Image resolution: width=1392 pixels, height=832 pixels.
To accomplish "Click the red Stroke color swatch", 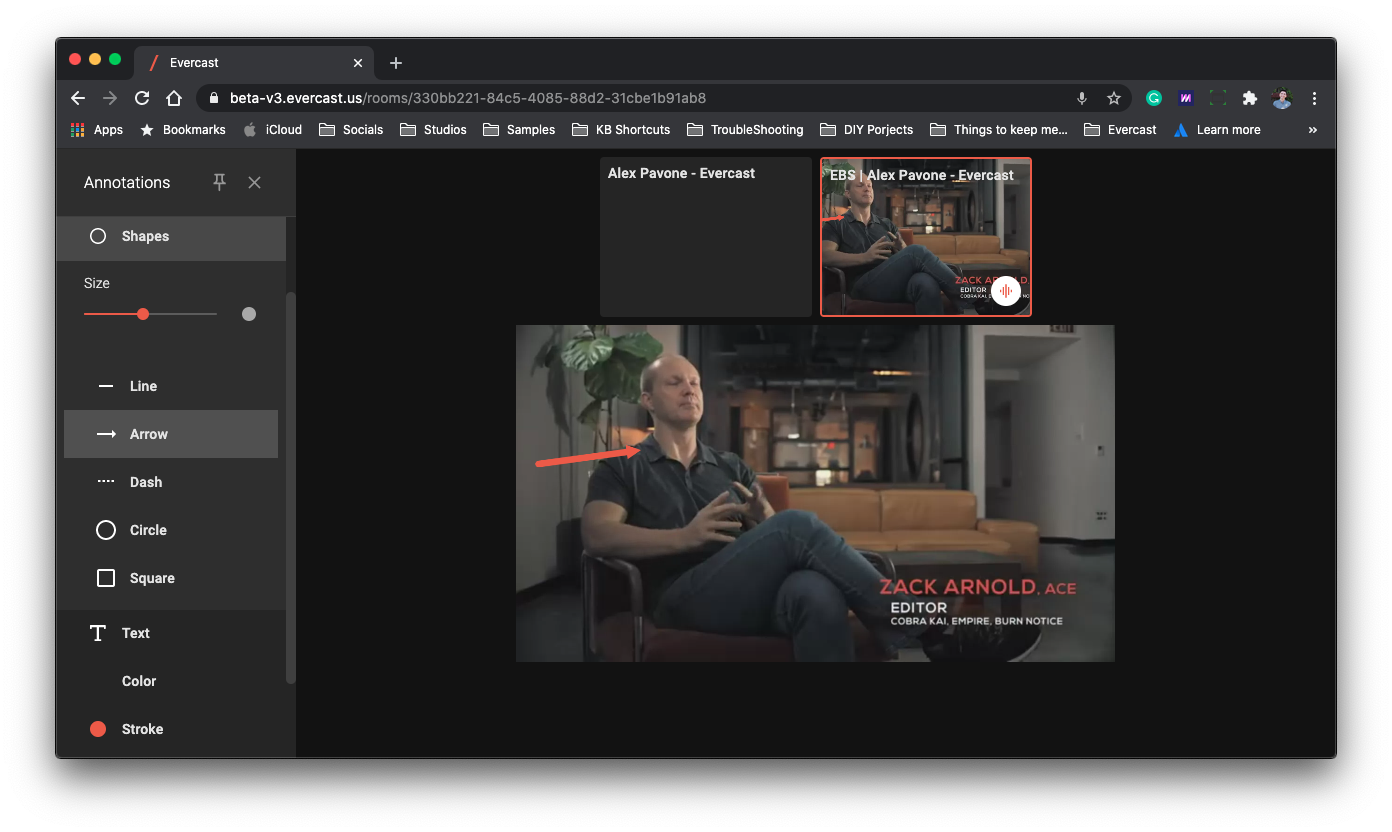I will 98,729.
